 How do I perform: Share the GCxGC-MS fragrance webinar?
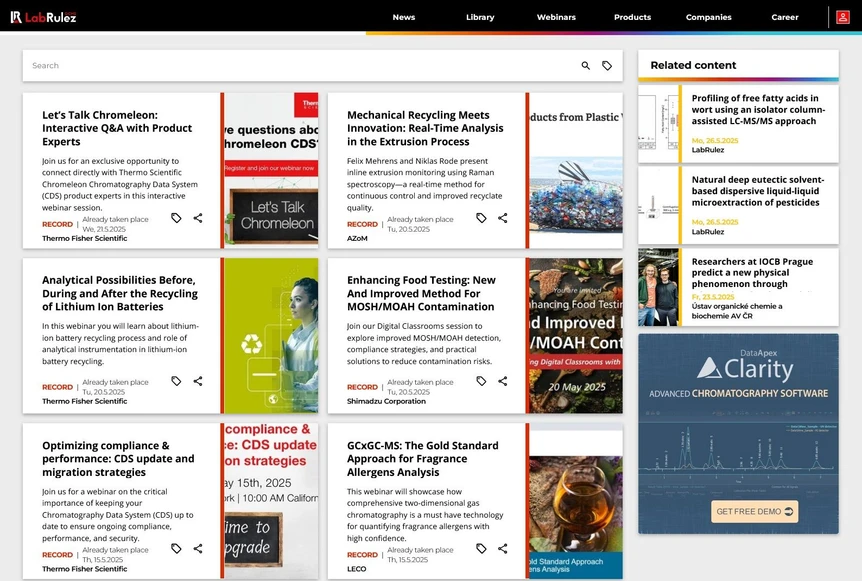click(502, 549)
